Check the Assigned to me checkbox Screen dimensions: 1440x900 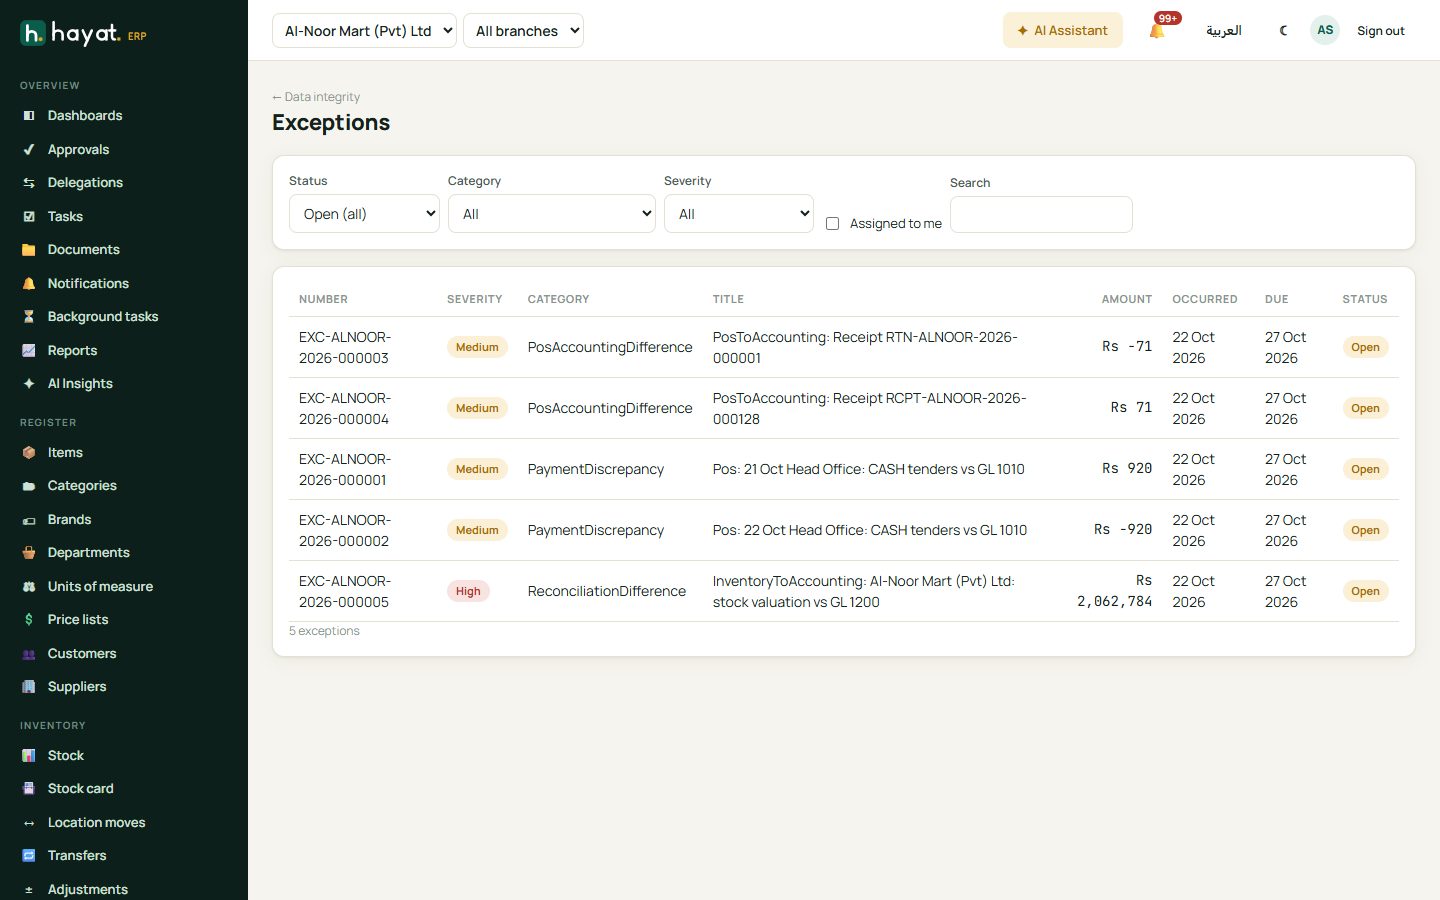tap(832, 224)
